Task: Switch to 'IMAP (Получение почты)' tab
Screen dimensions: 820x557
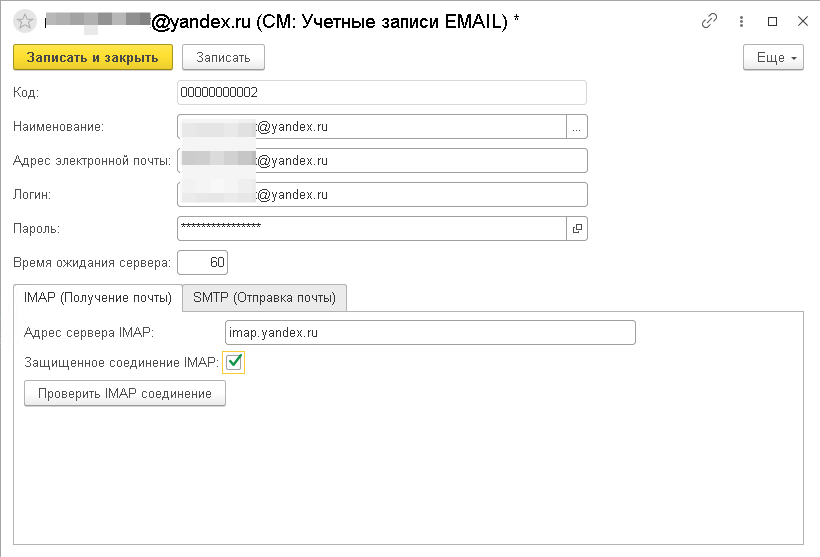Action: coord(98,298)
